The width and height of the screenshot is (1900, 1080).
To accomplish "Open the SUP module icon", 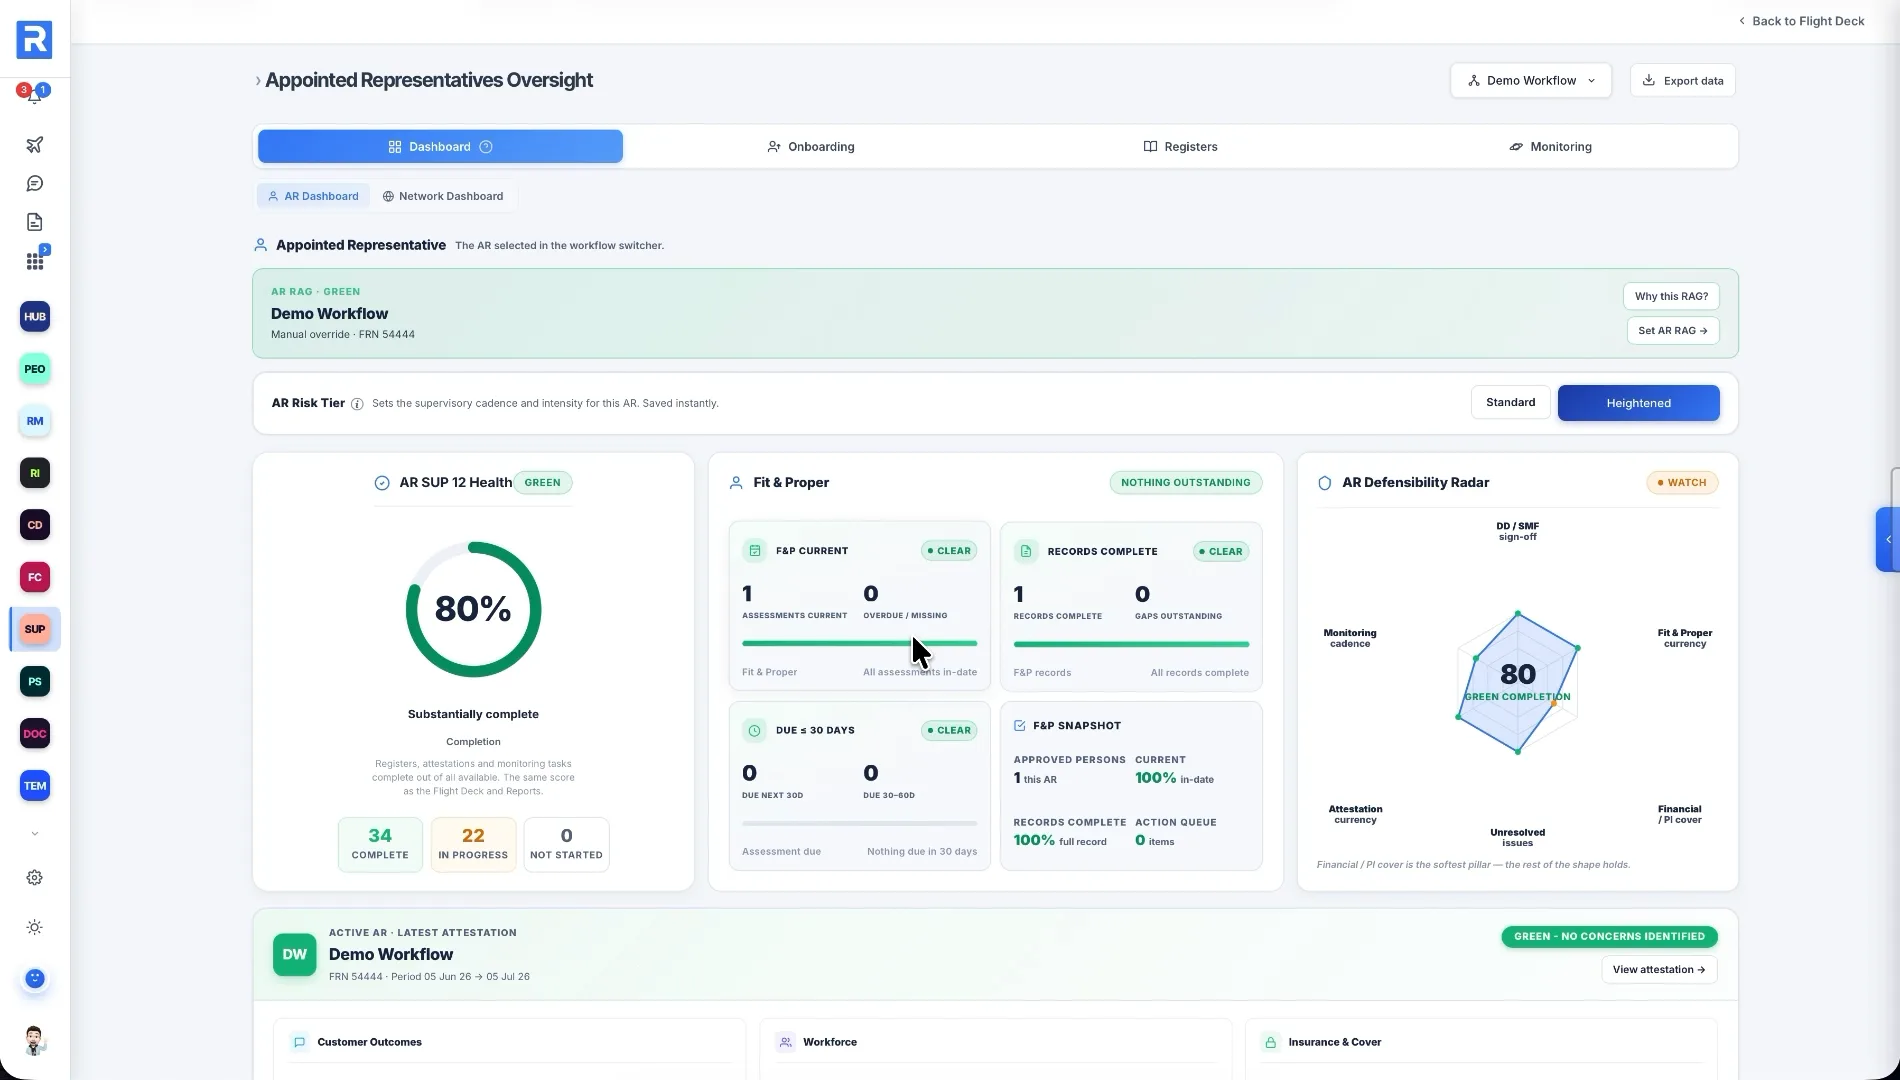I will tap(35, 629).
